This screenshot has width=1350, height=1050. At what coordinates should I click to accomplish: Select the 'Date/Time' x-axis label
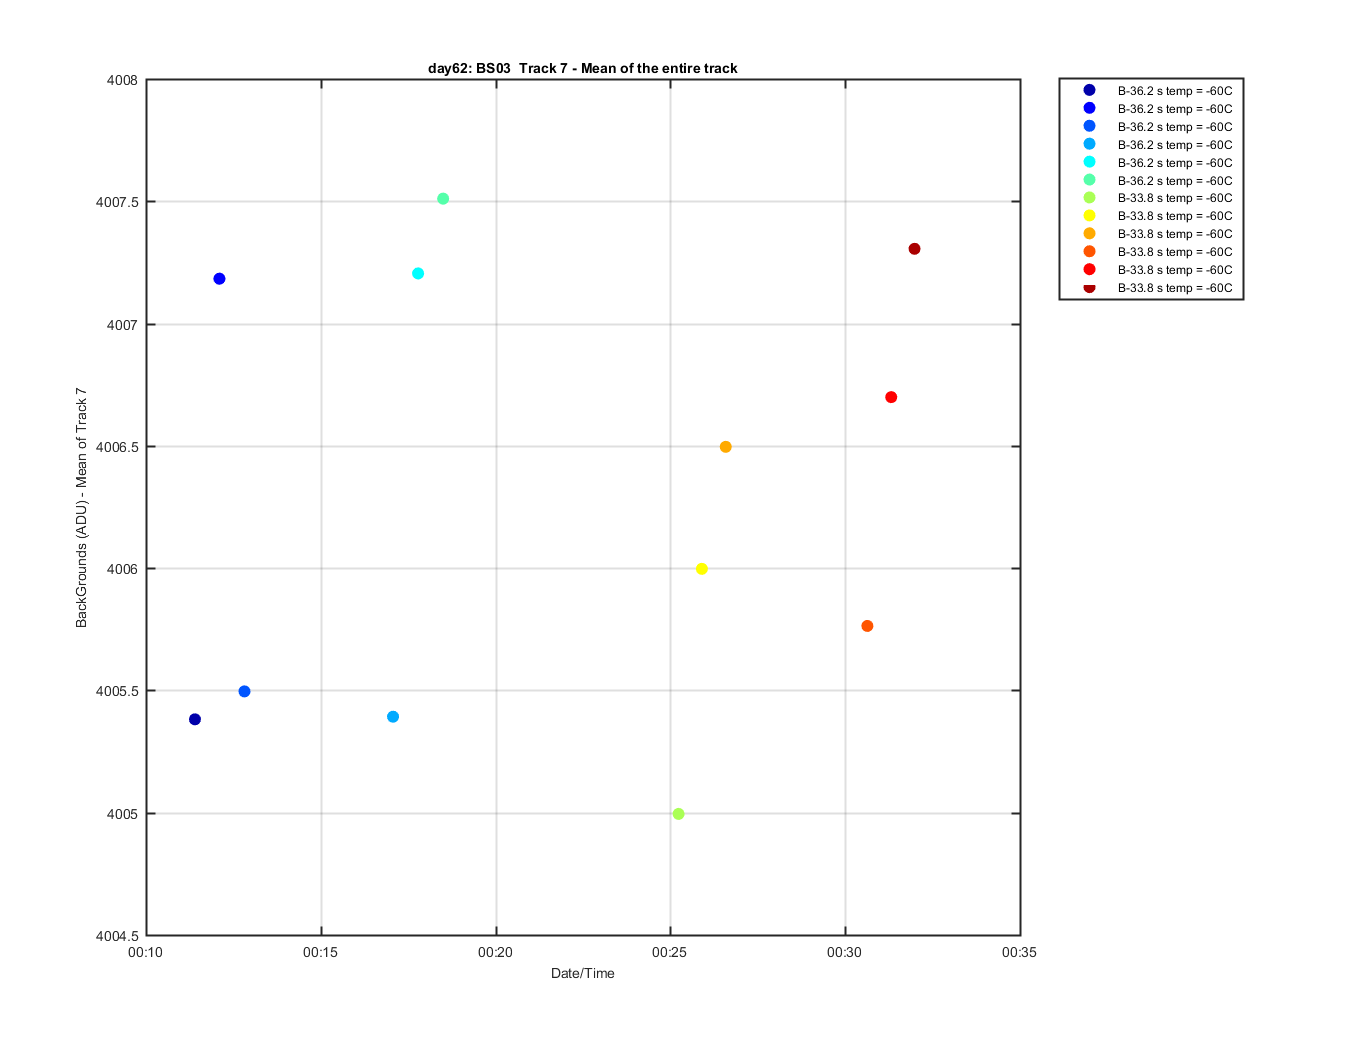pyautogui.click(x=583, y=973)
